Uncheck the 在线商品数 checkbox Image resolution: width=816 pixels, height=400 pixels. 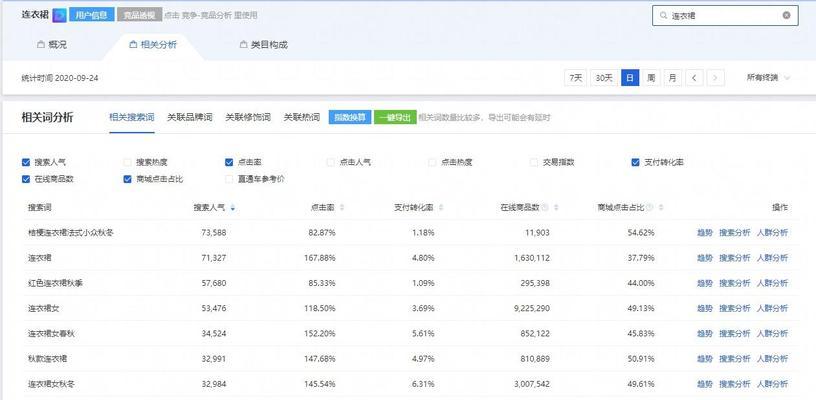[x=26, y=179]
